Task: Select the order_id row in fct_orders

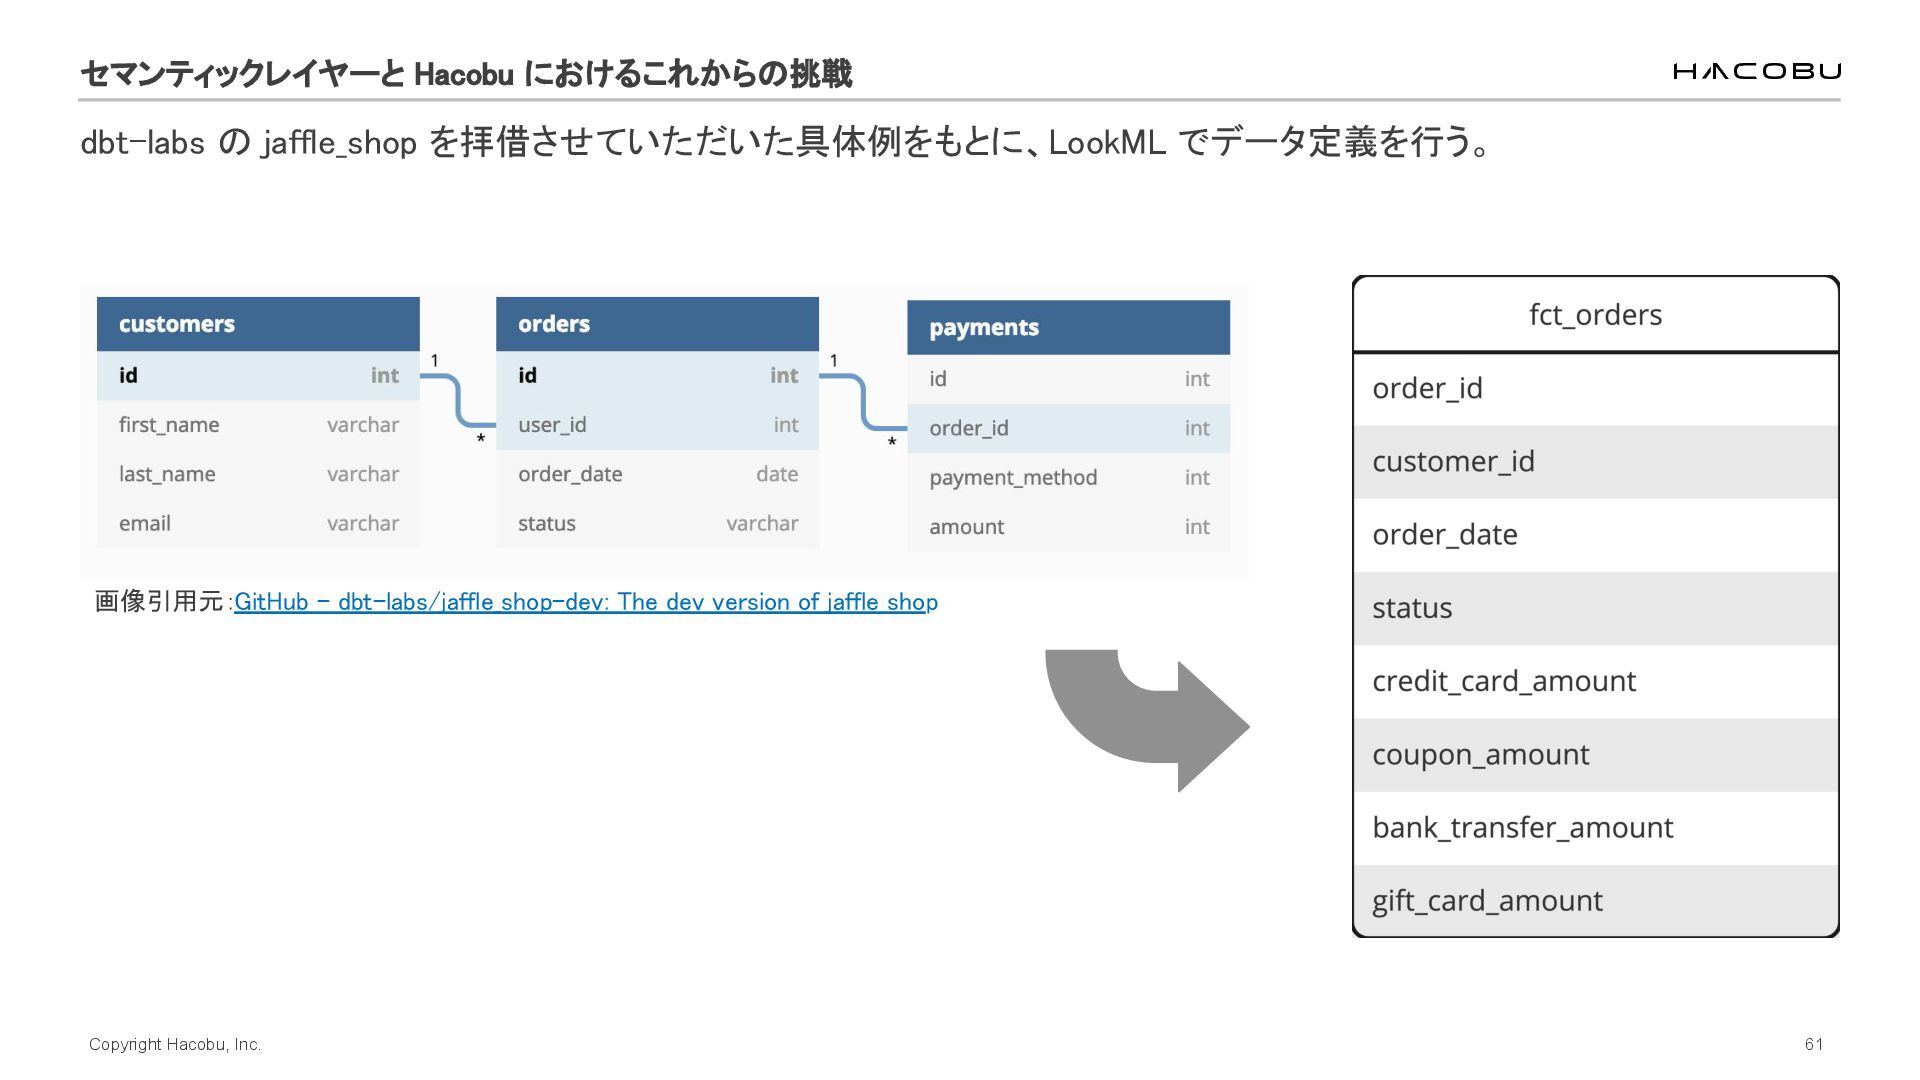Action: pos(1595,389)
